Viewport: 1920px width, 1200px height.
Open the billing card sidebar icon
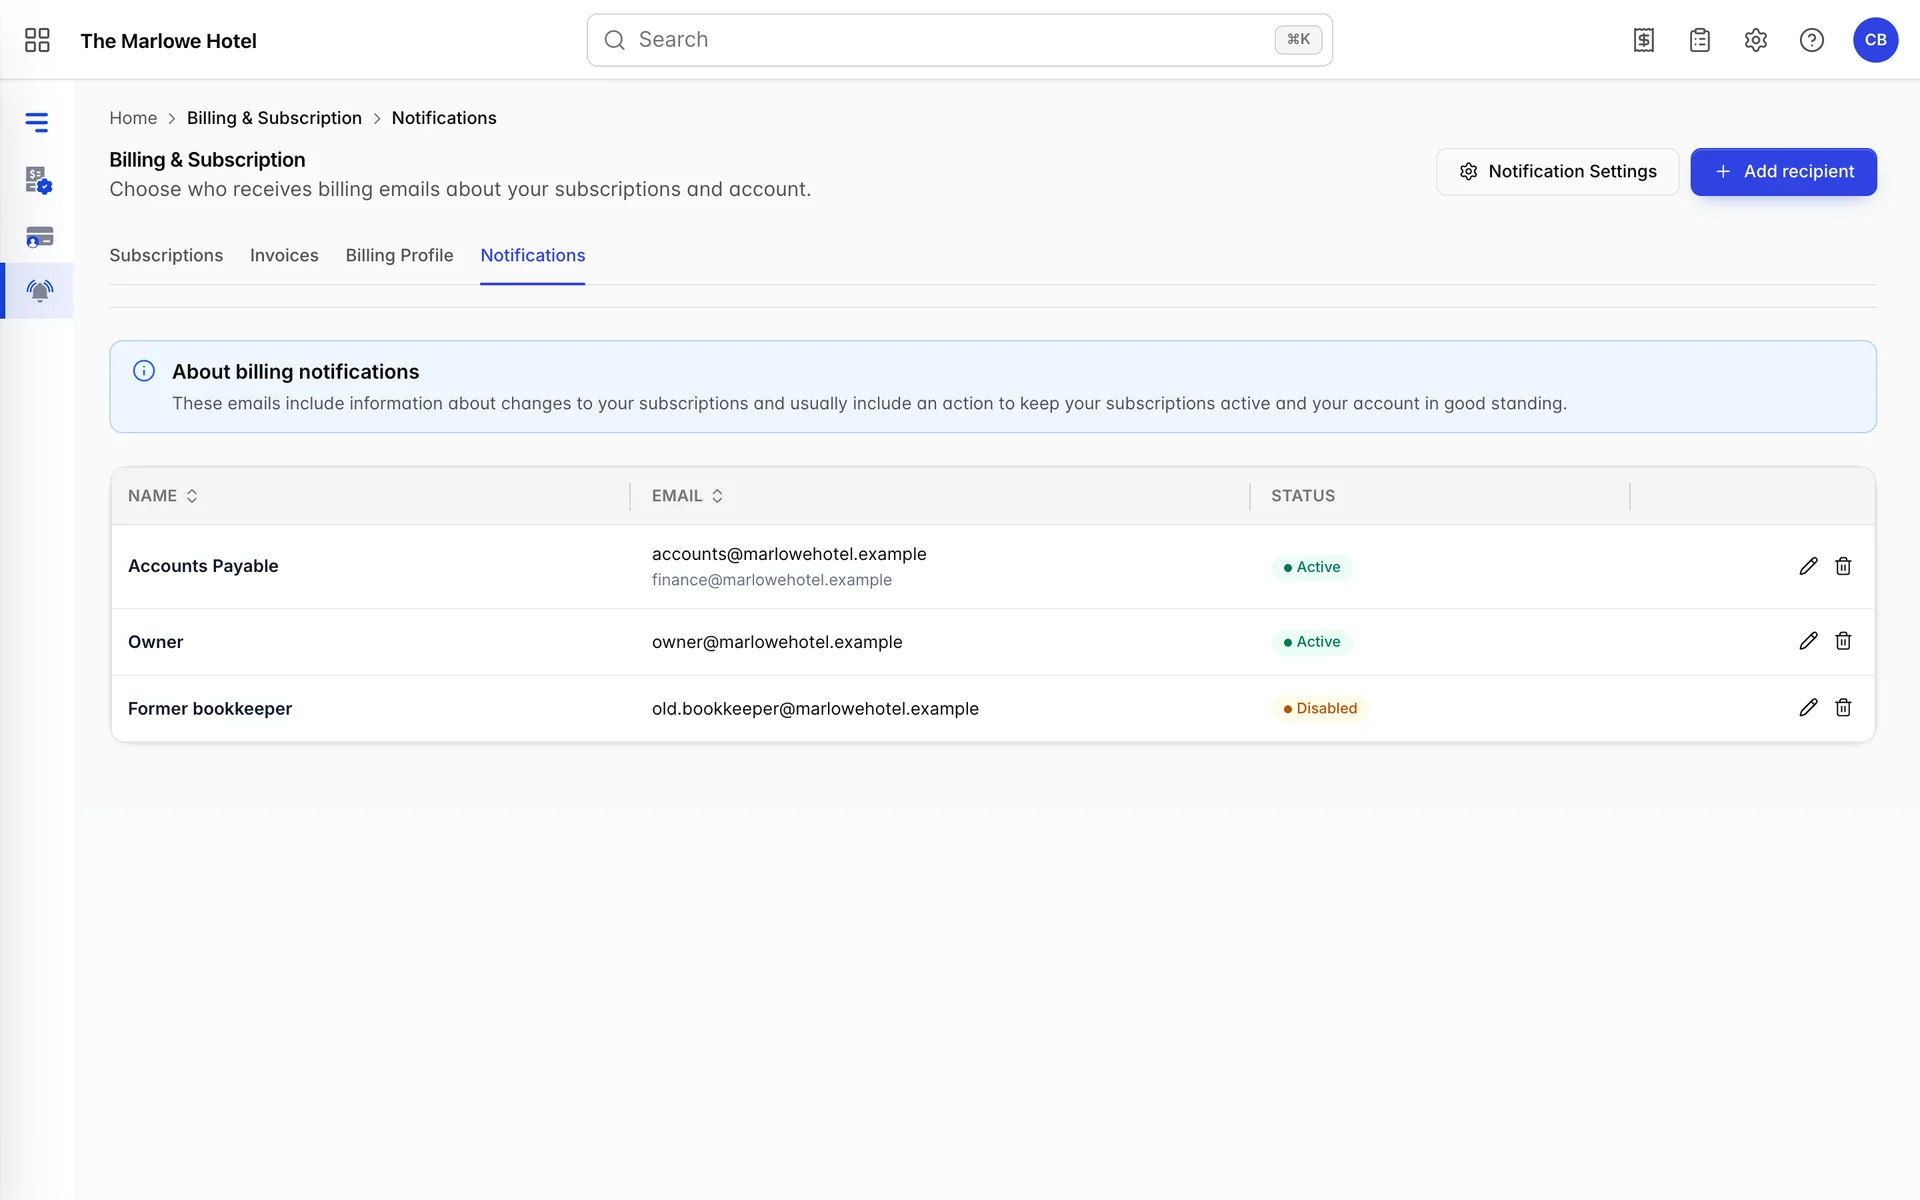click(39, 237)
